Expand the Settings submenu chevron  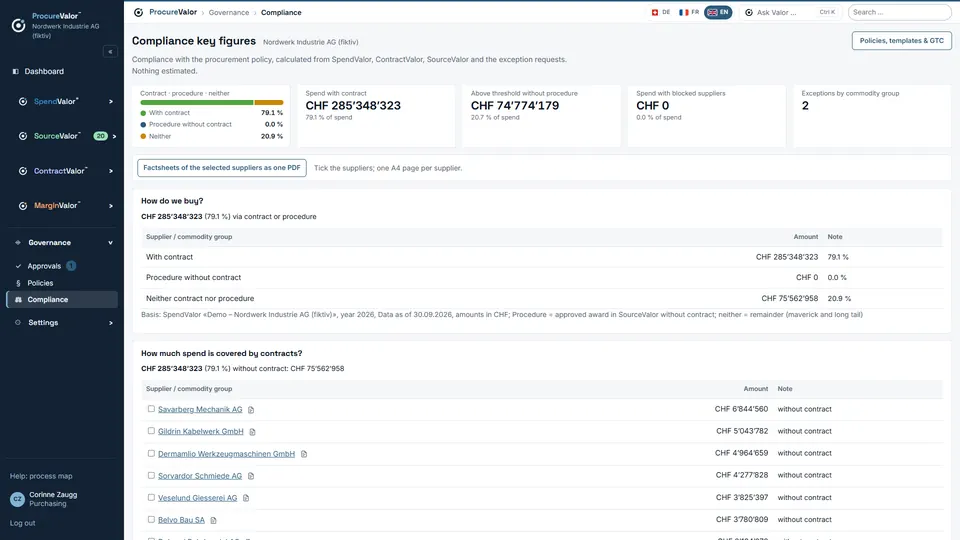(111, 323)
